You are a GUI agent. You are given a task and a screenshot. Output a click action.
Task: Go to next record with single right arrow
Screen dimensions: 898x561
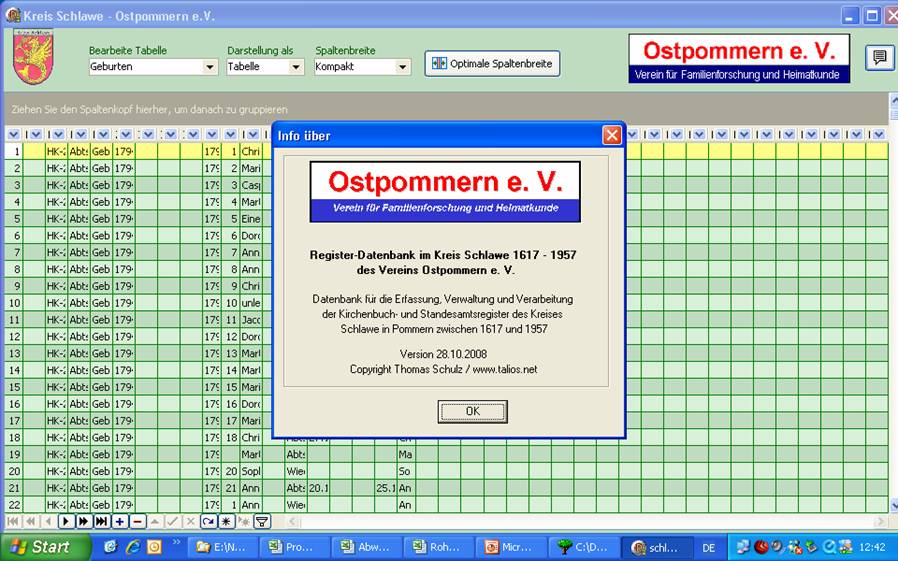66,522
